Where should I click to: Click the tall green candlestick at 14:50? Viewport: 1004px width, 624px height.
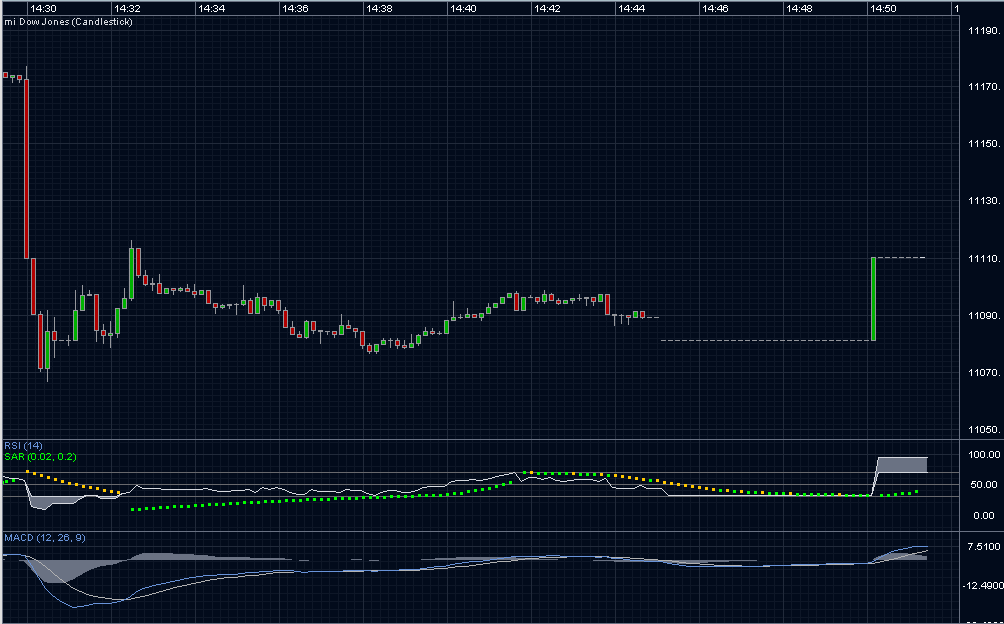tap(873, 299)
